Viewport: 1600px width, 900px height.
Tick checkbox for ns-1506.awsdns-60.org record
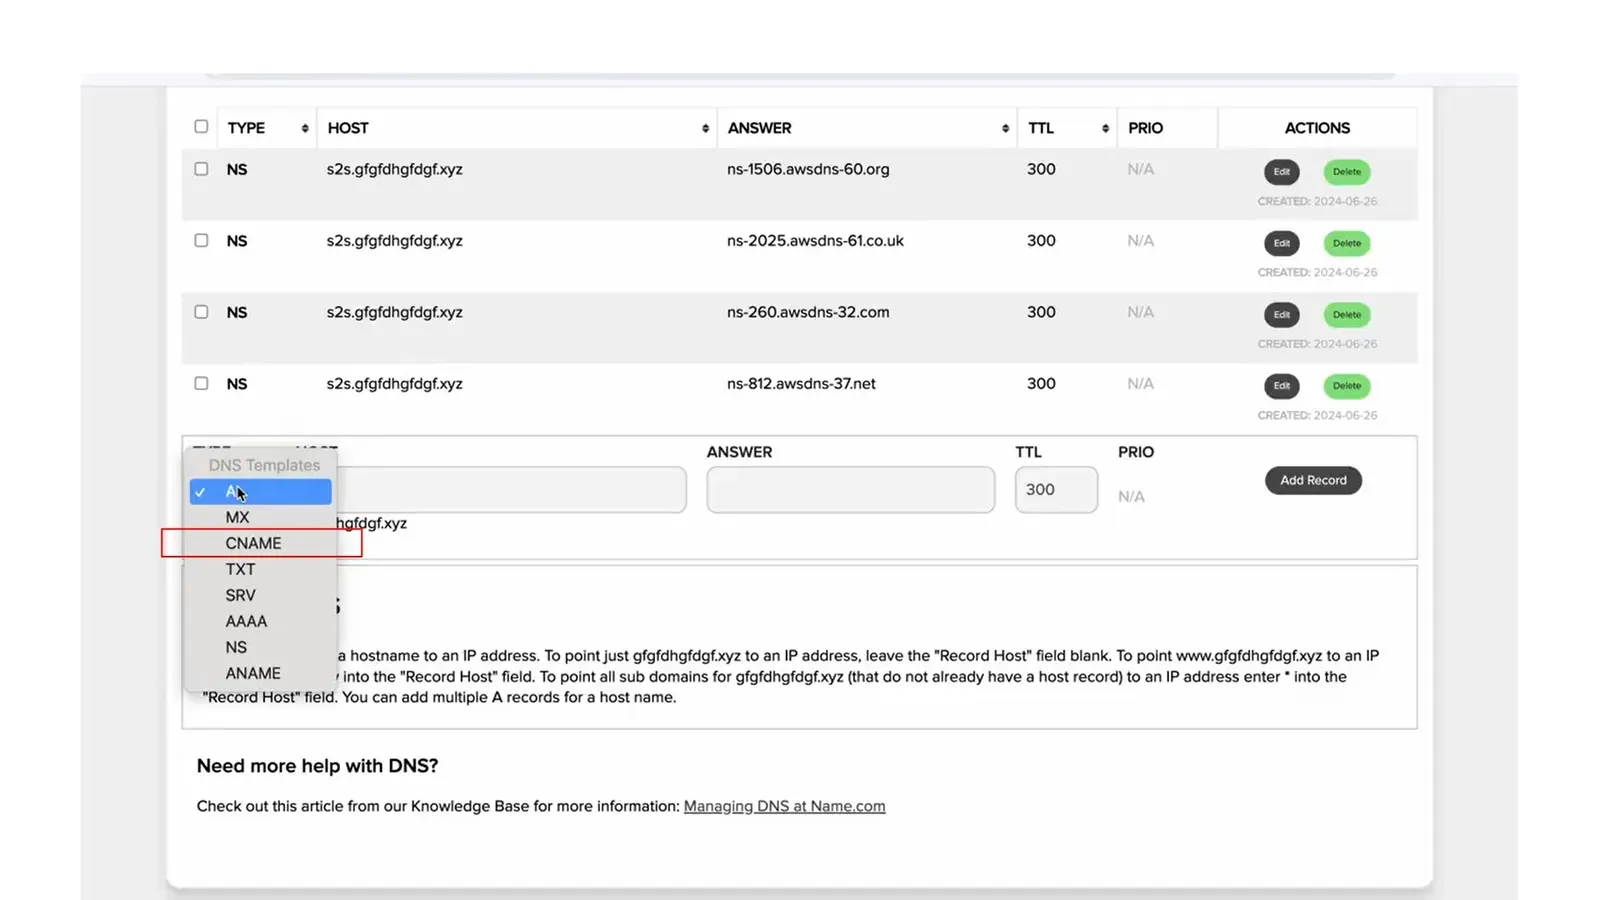click(201, 169)
